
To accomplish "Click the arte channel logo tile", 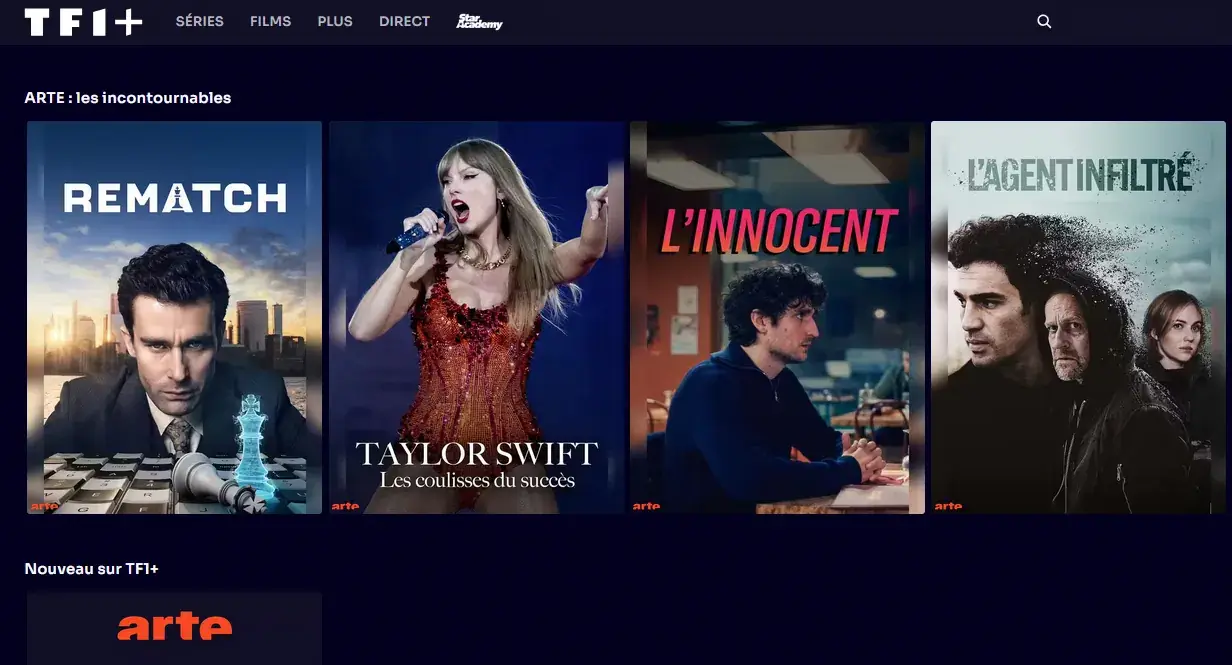I will tap(174, 627).
